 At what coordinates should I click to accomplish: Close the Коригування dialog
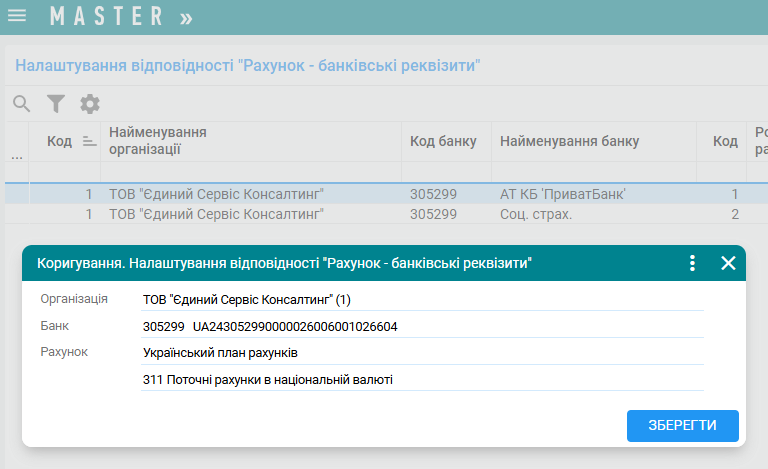728,263
